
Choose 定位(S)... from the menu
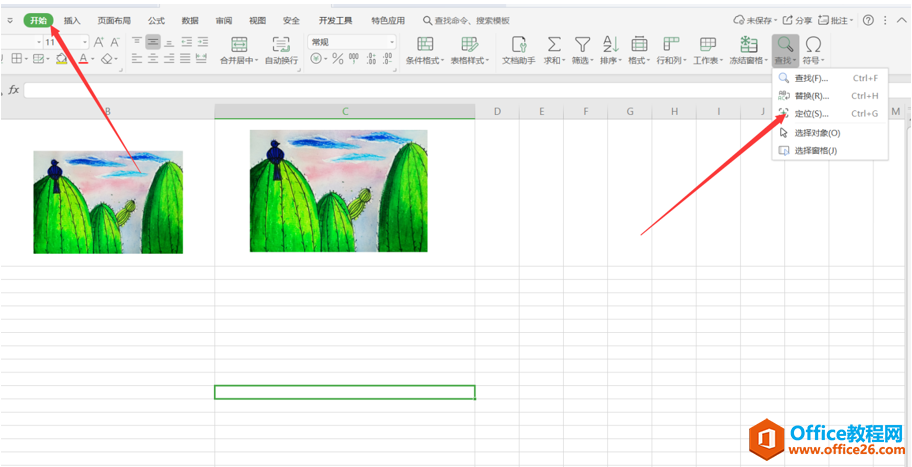pos(830,114)
